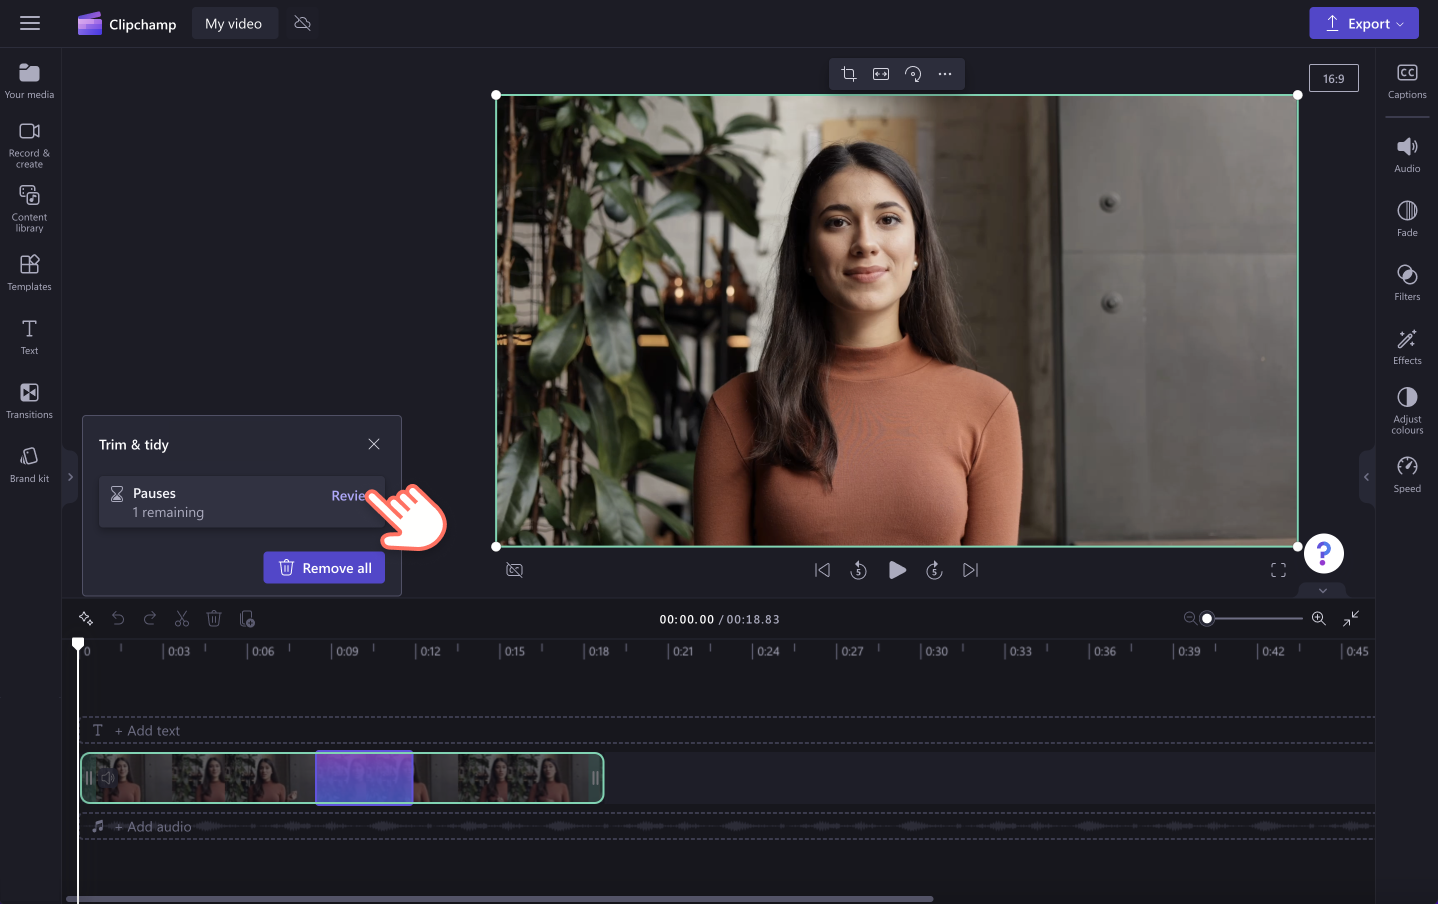Click the fit timeline to screen icon
1438x904 pixels.
click(1351, 618)
